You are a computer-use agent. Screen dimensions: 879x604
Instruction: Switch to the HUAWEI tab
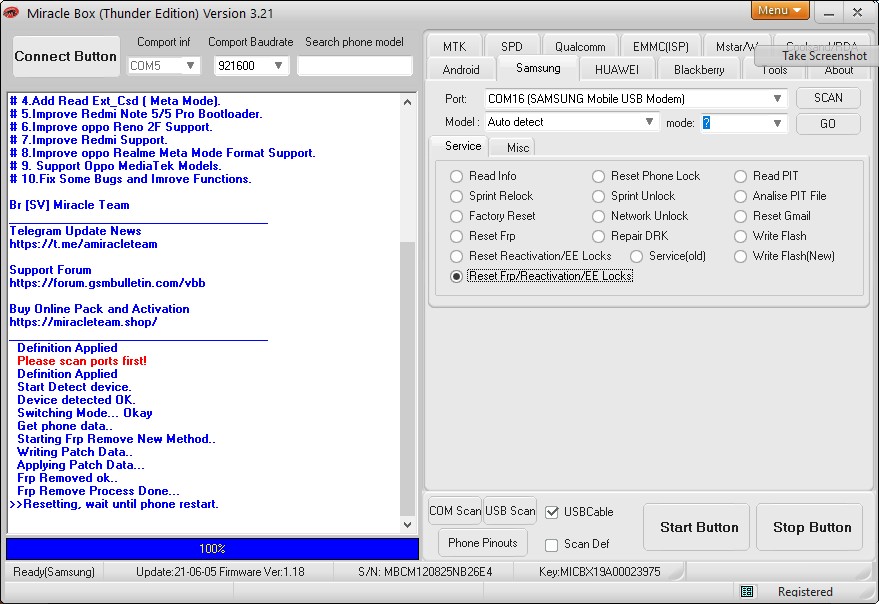click(617, 70)
